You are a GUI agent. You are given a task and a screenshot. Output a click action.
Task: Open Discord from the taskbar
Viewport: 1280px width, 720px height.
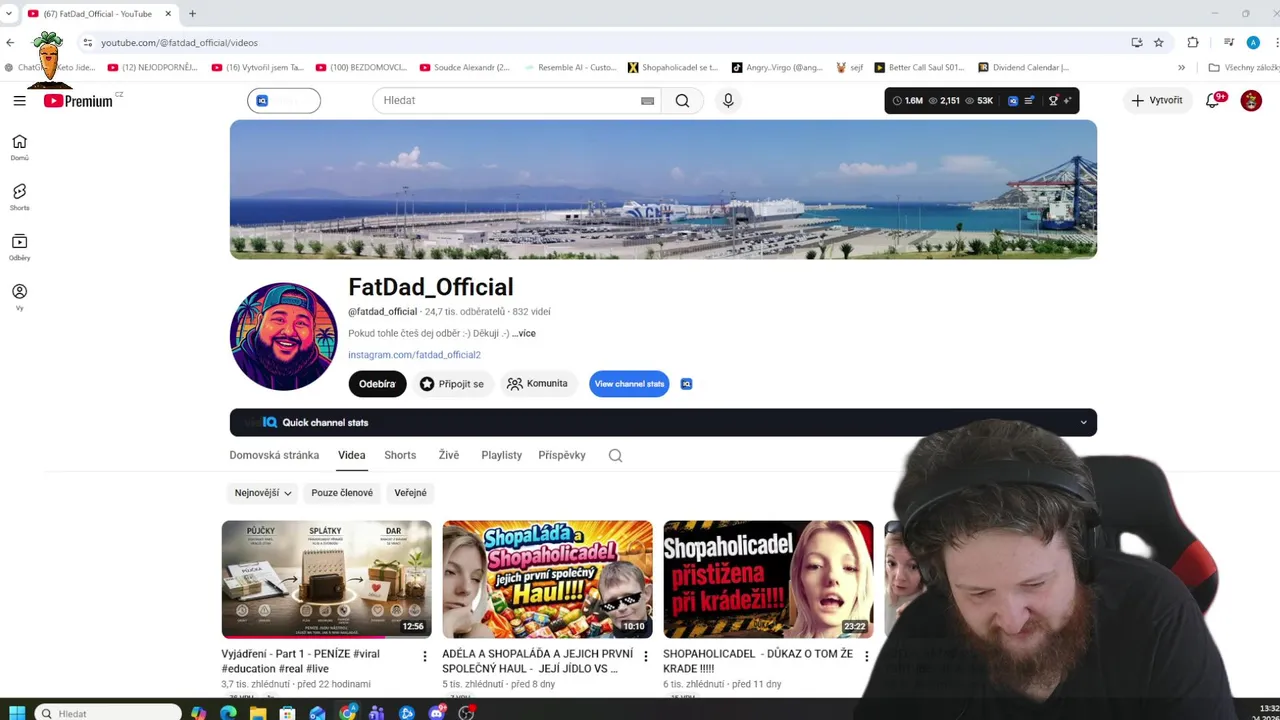pos(437,713)
